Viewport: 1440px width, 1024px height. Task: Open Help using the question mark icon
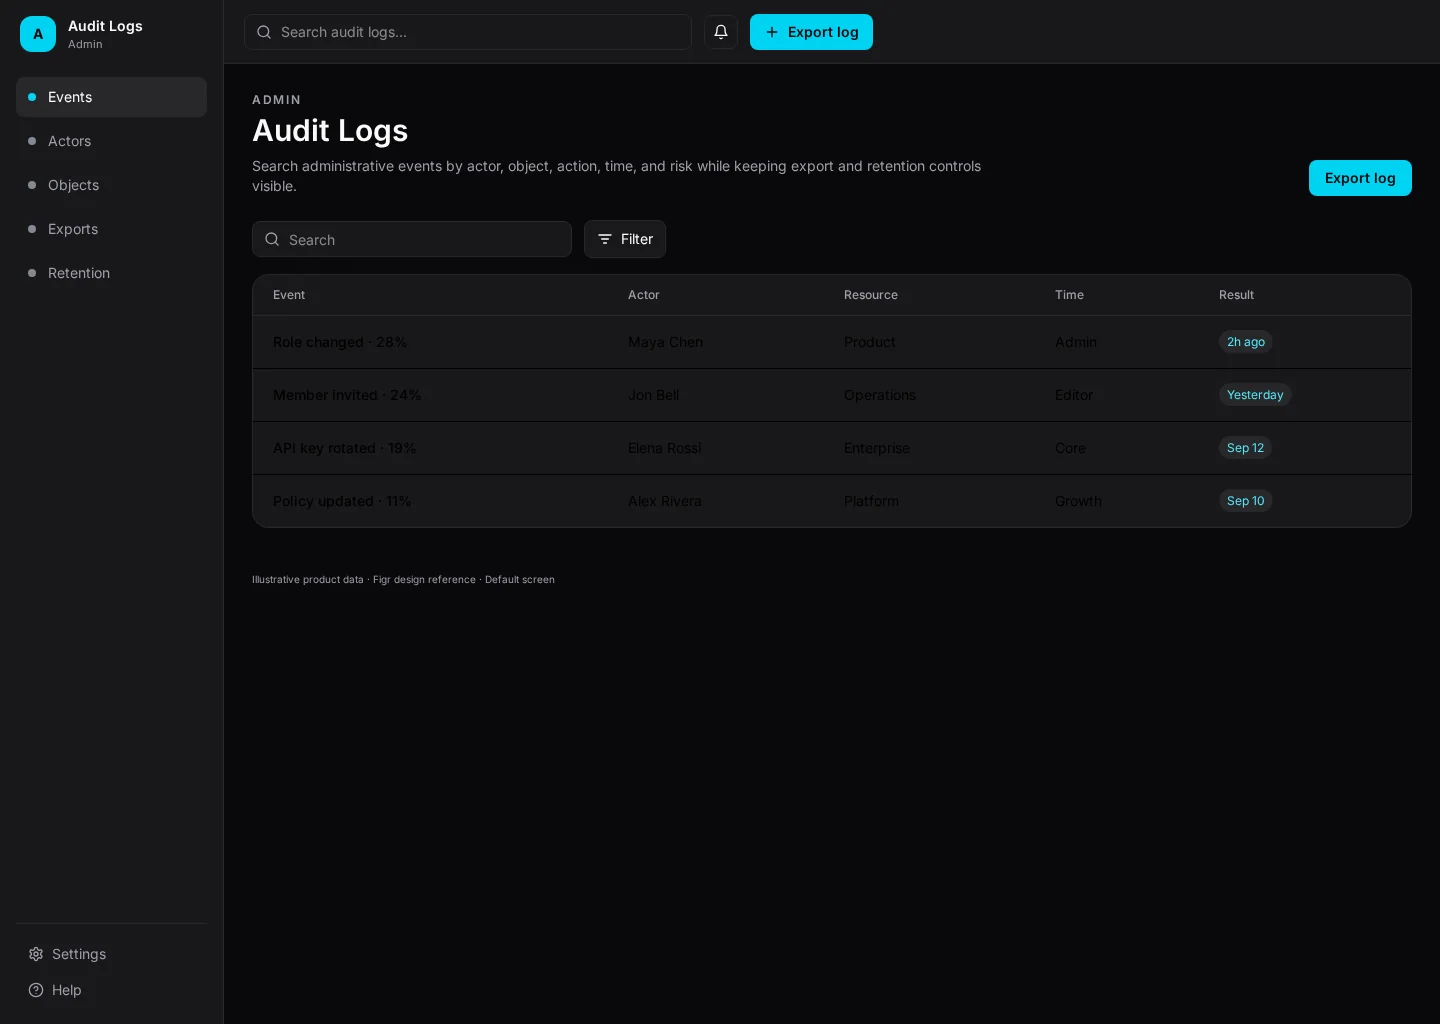(x=36, y=990)
